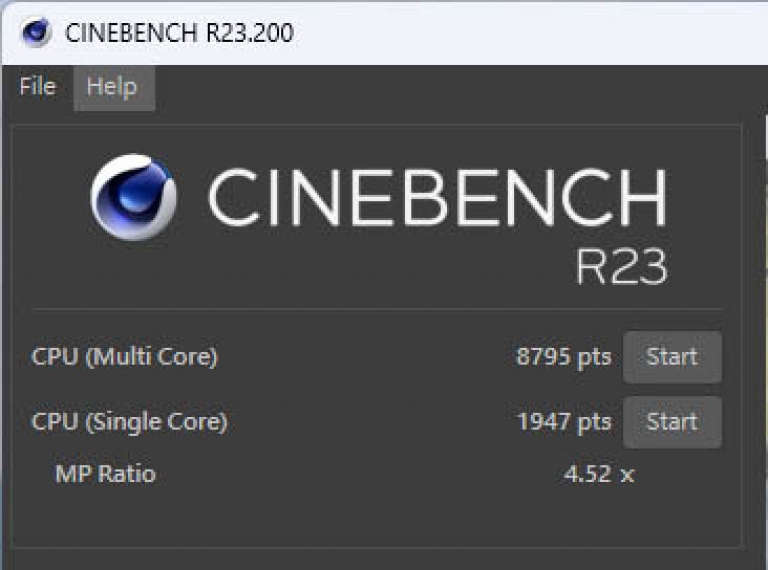The width and height of the screenshot is (768, 570).
Task: Click the 4.52 x ratio value
Action: 599,474
